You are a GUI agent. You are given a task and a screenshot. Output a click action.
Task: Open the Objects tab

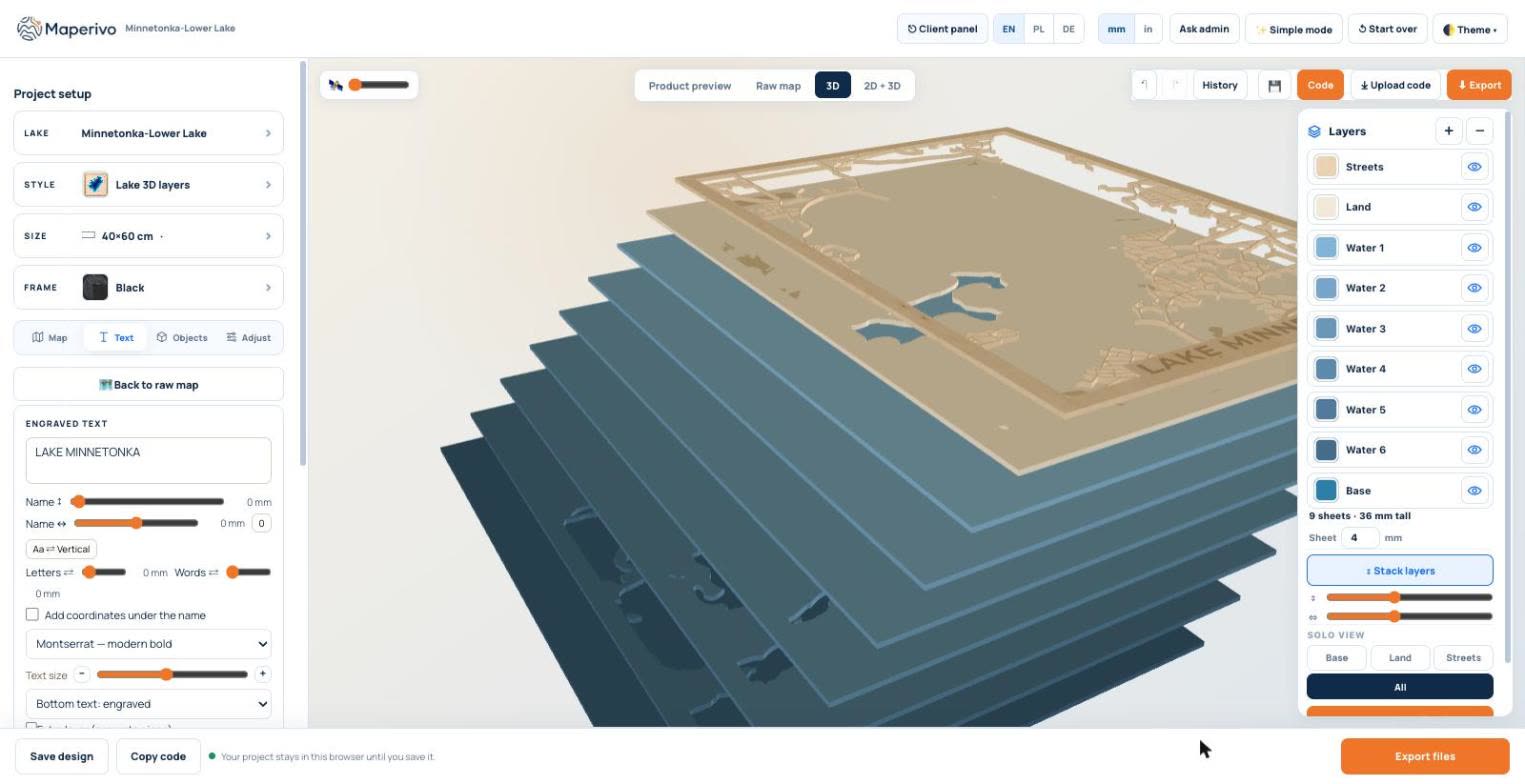point(182,337)
